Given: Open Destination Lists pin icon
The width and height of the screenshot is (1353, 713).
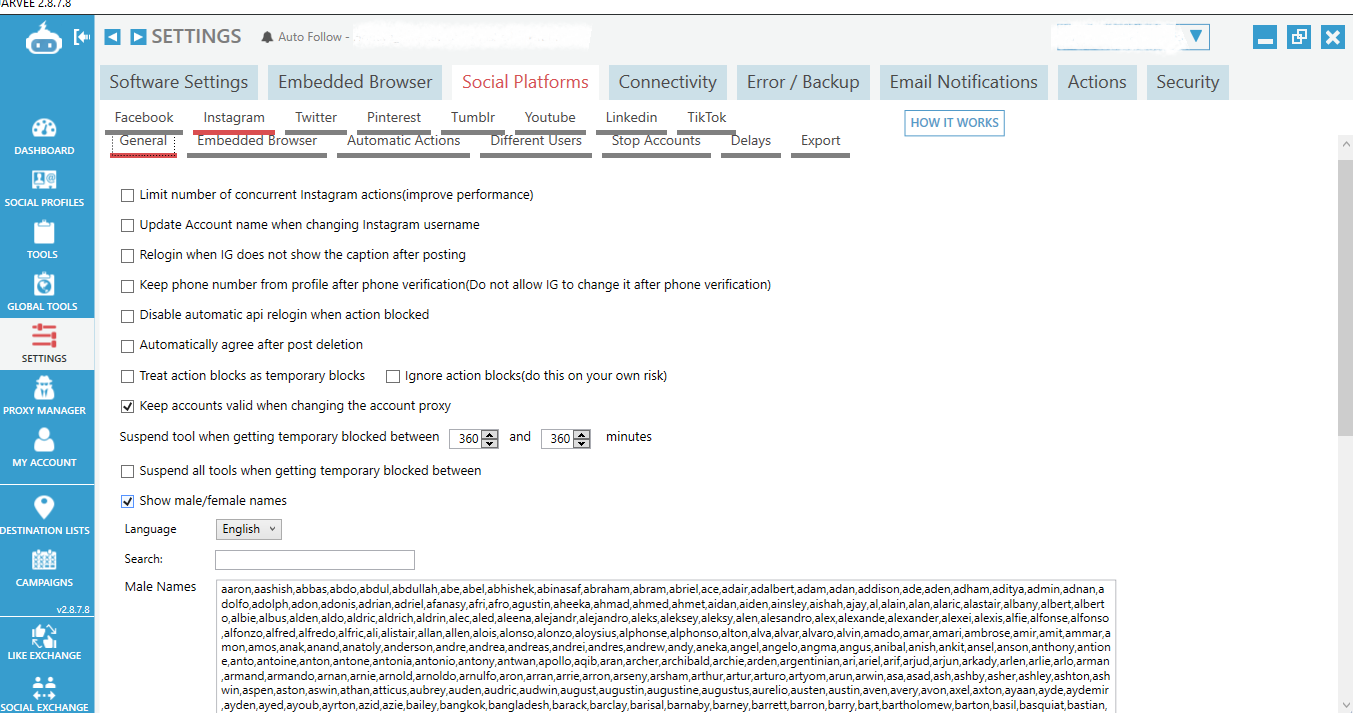Looking at the screenshot, I should 44,506.
